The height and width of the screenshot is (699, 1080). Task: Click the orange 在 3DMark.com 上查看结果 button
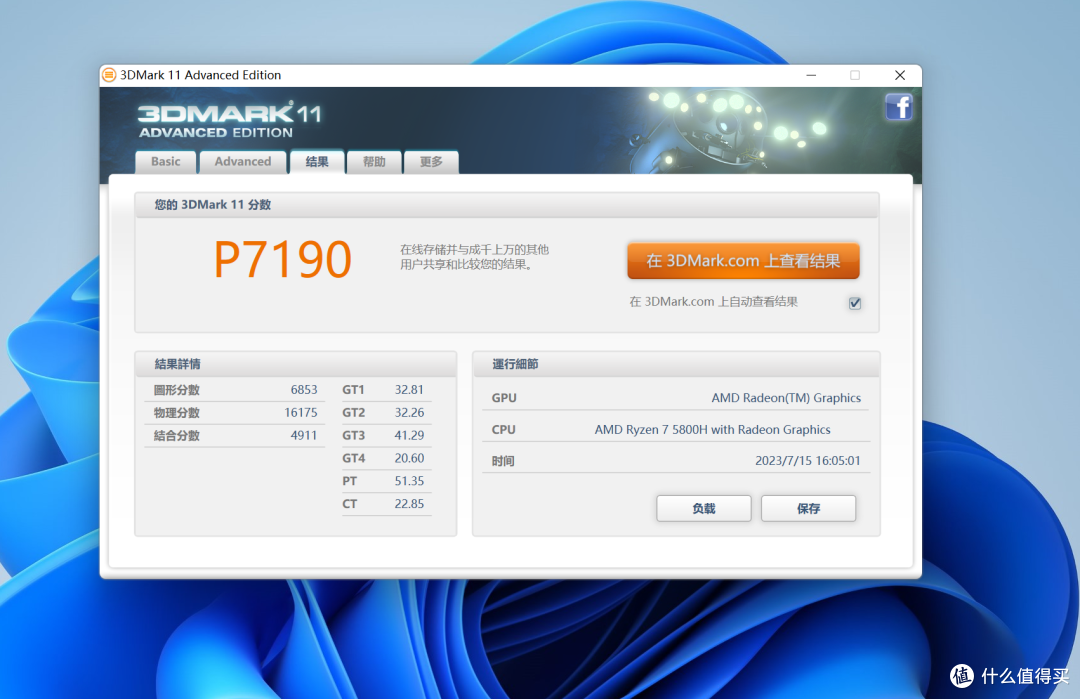pos(743,261)
